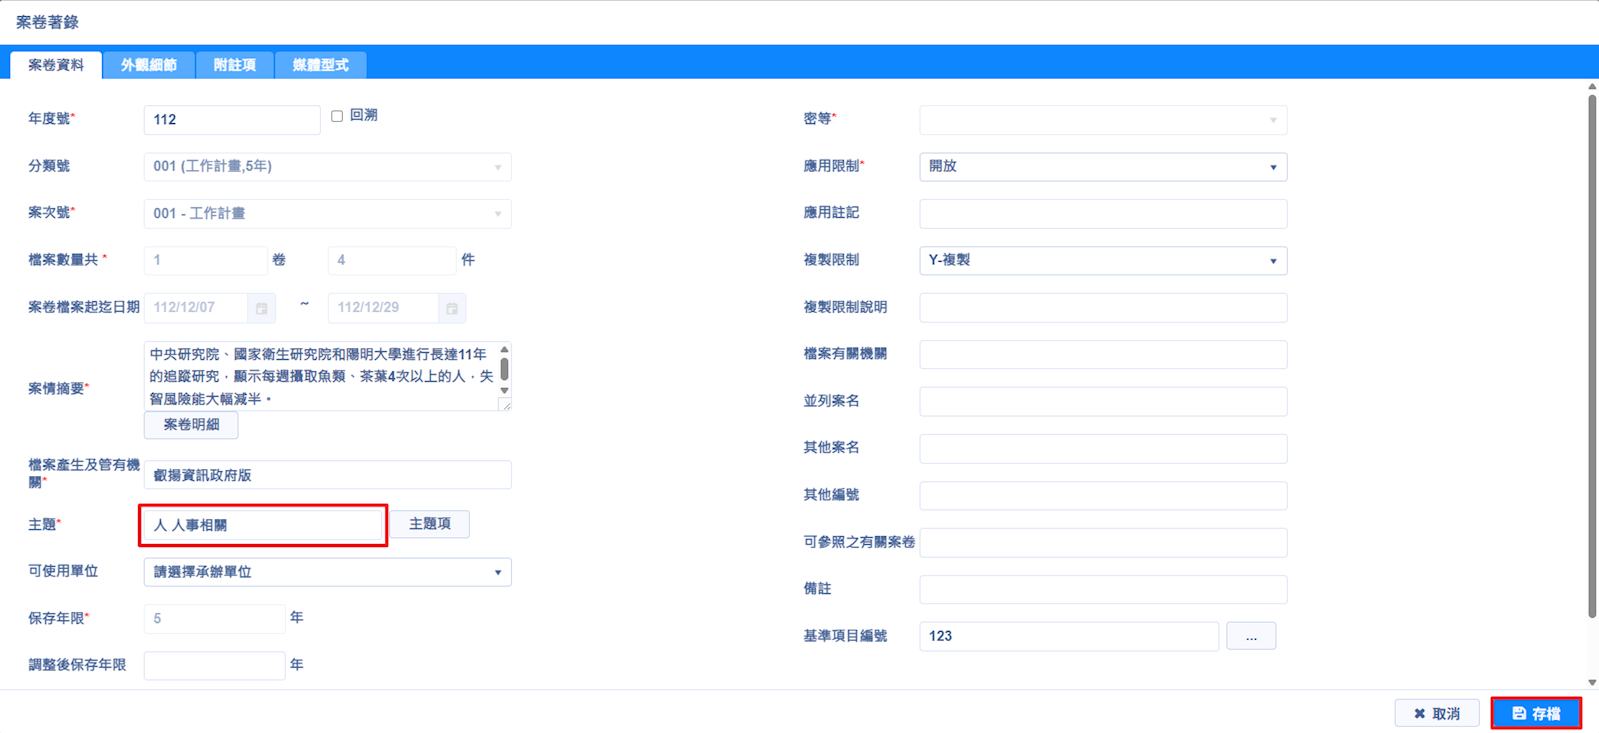The height and width of the screenshot is (733, 1599).
Task: Enable the 回溯 checkbox
Action: 337,116
